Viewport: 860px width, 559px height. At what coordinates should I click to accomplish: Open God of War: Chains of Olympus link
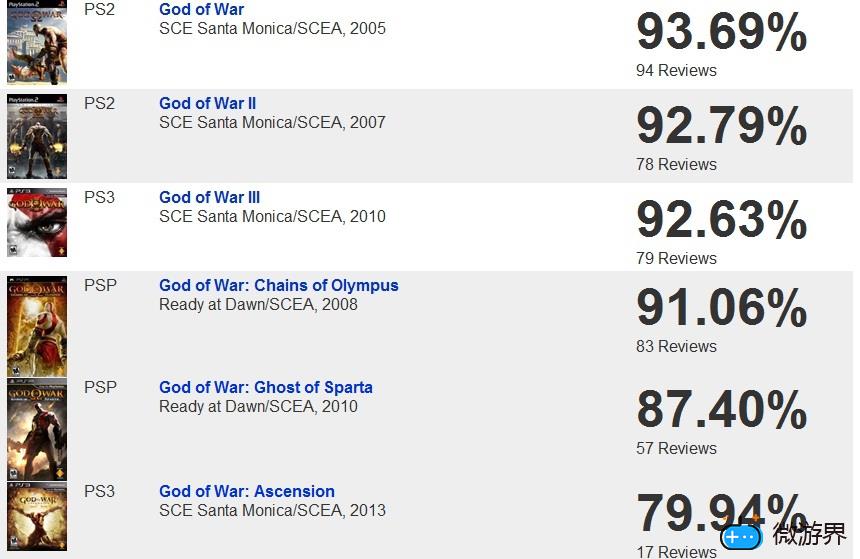279,285
